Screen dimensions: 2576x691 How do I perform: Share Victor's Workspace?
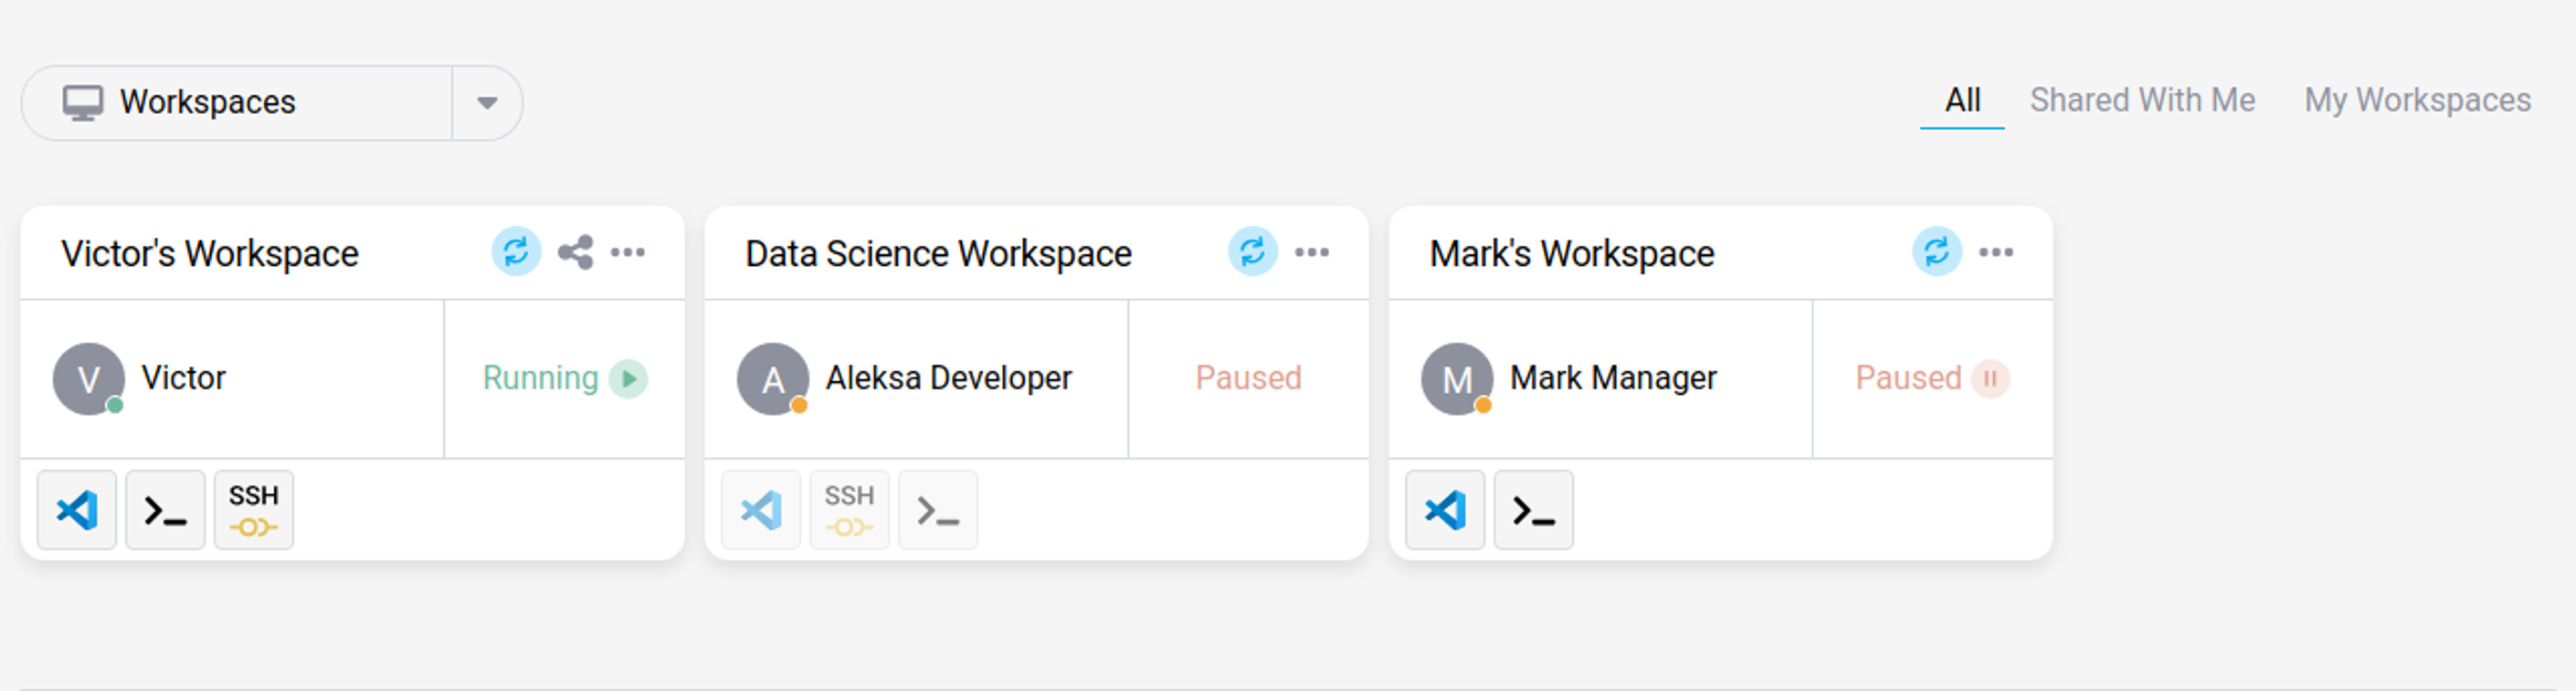pyautogui.click(x=573, y=253)
